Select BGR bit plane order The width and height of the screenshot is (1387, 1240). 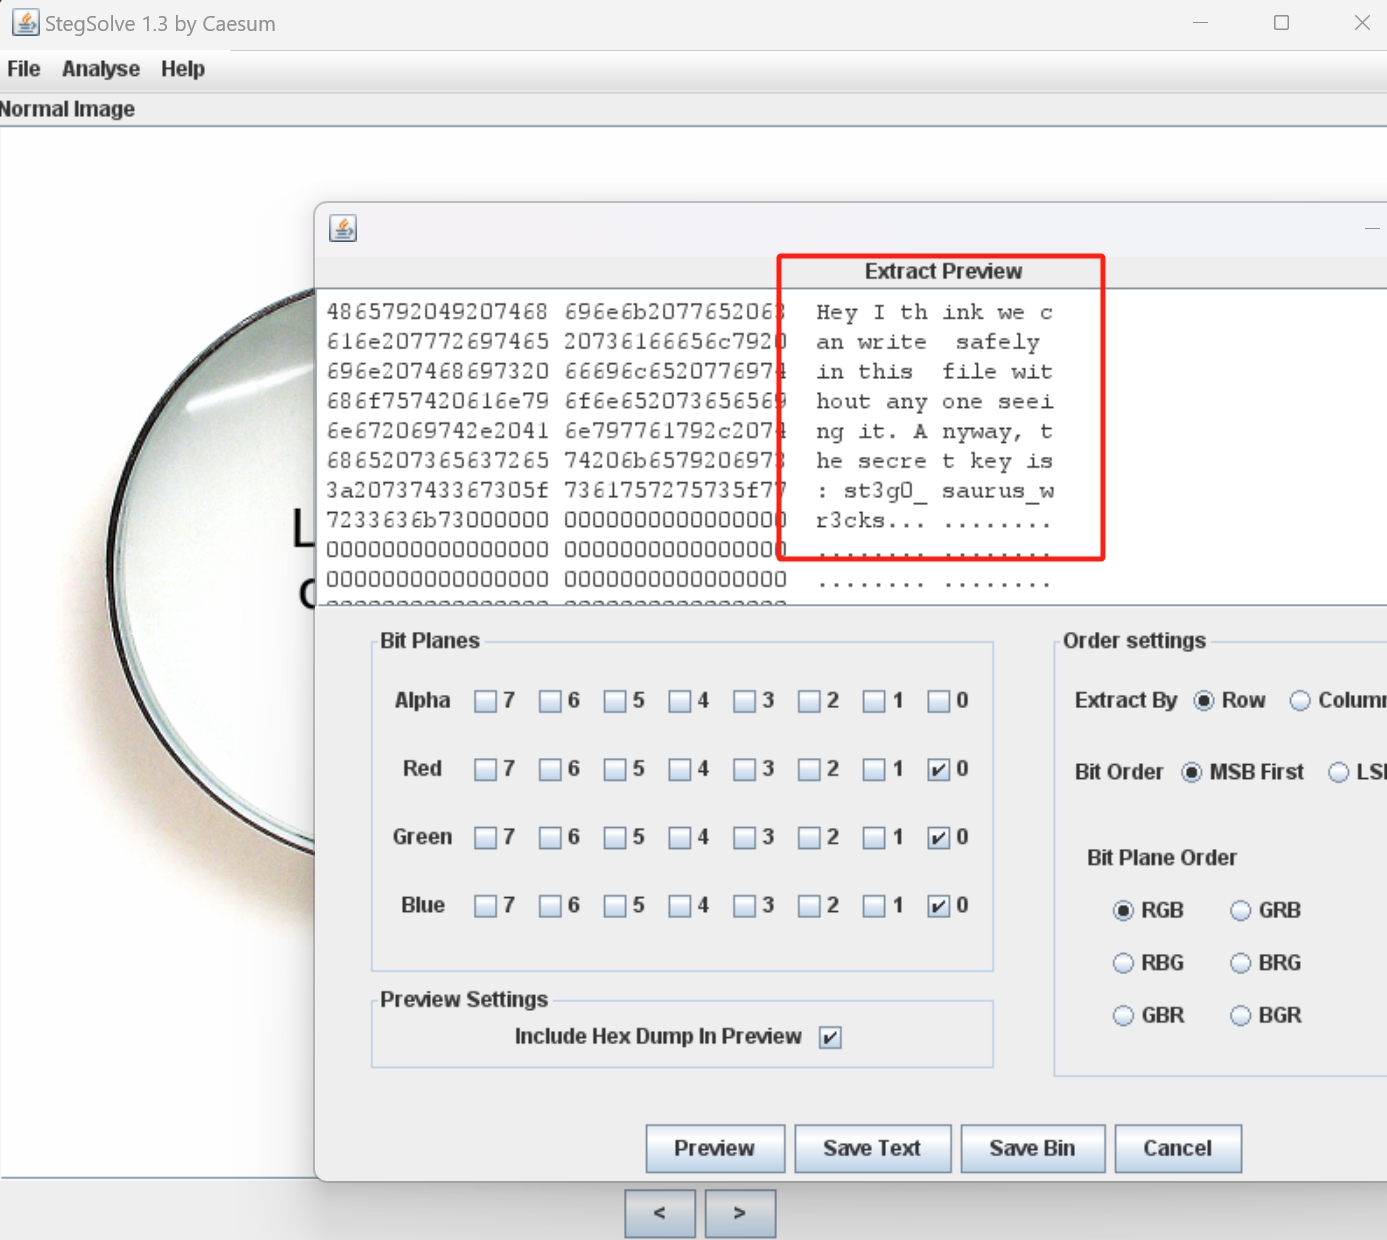[1241, 1016]
